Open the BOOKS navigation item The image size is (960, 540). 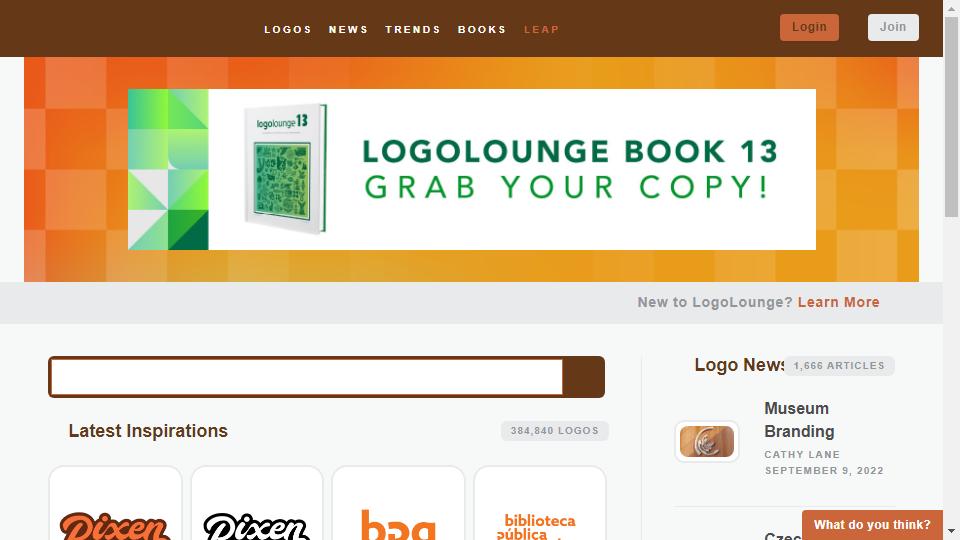click(482, 29)
